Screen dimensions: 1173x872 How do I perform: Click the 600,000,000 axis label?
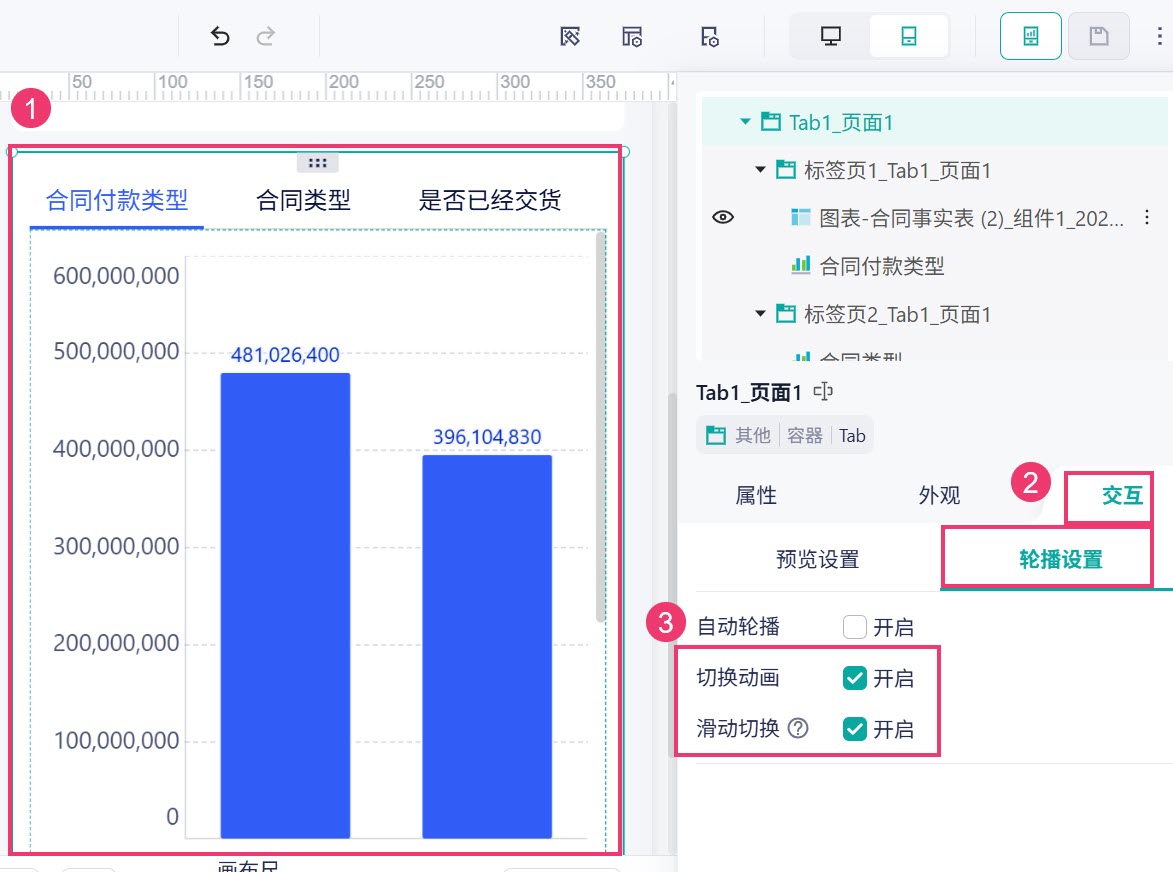tap(116, 276)
